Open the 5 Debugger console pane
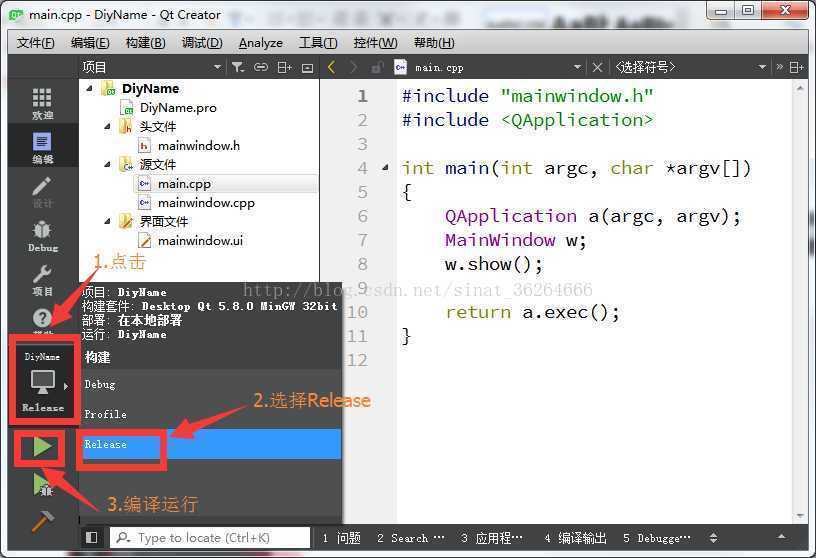The height and width of the screenshot is (558, 816). tap(657, 538)
